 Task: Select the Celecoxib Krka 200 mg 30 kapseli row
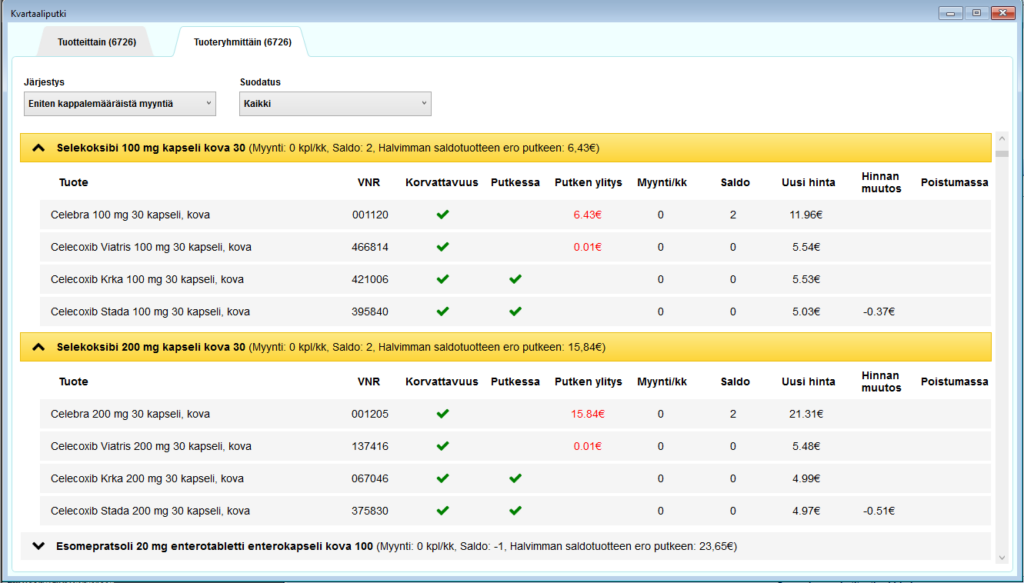(x=515, y=479)
